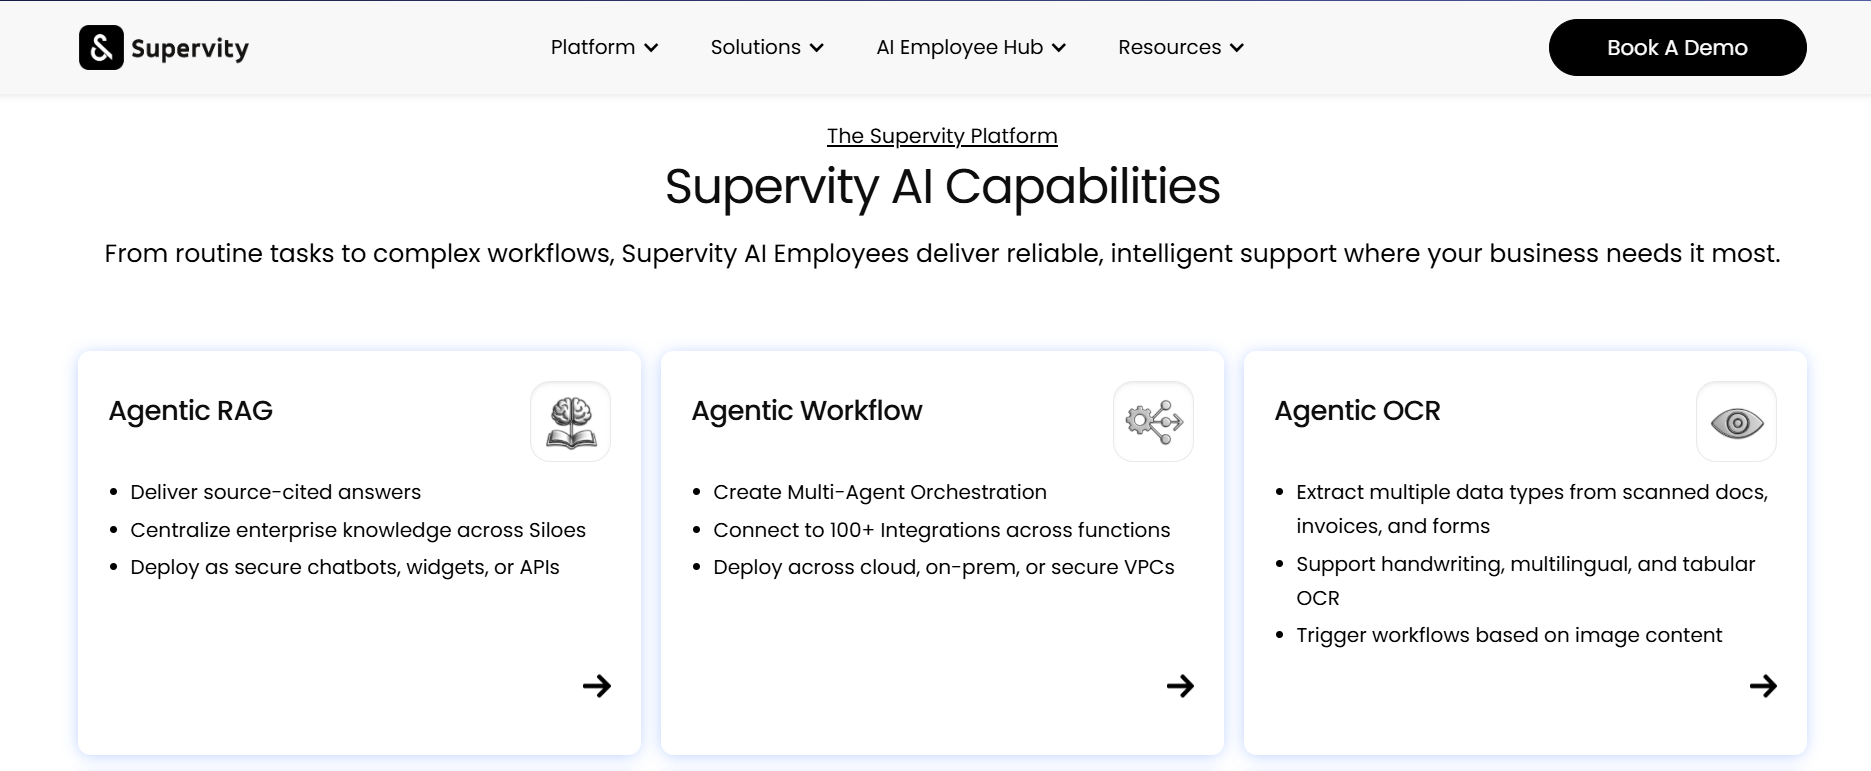Screen dimensions: 1871x771
Task: Click the Supervity wordmark in header
Action: pyautogui.click(x=190, y=49)
